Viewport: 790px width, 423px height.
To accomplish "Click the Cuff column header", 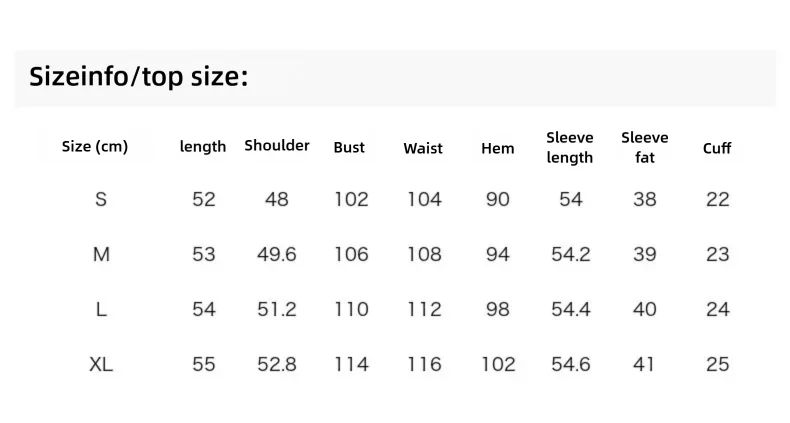I will [717, 148].
